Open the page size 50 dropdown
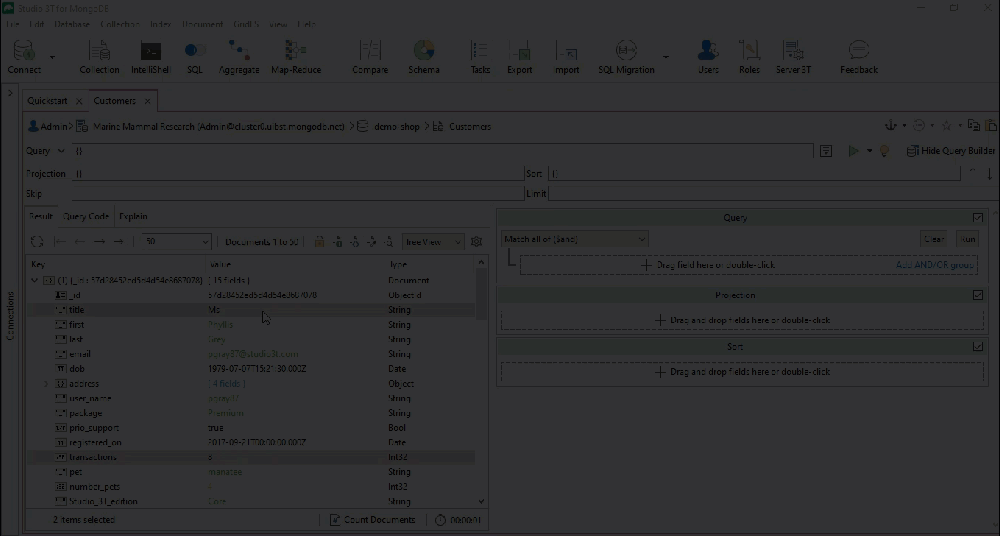This screenshot has width=1000, height=536. (x=176, y=241)
